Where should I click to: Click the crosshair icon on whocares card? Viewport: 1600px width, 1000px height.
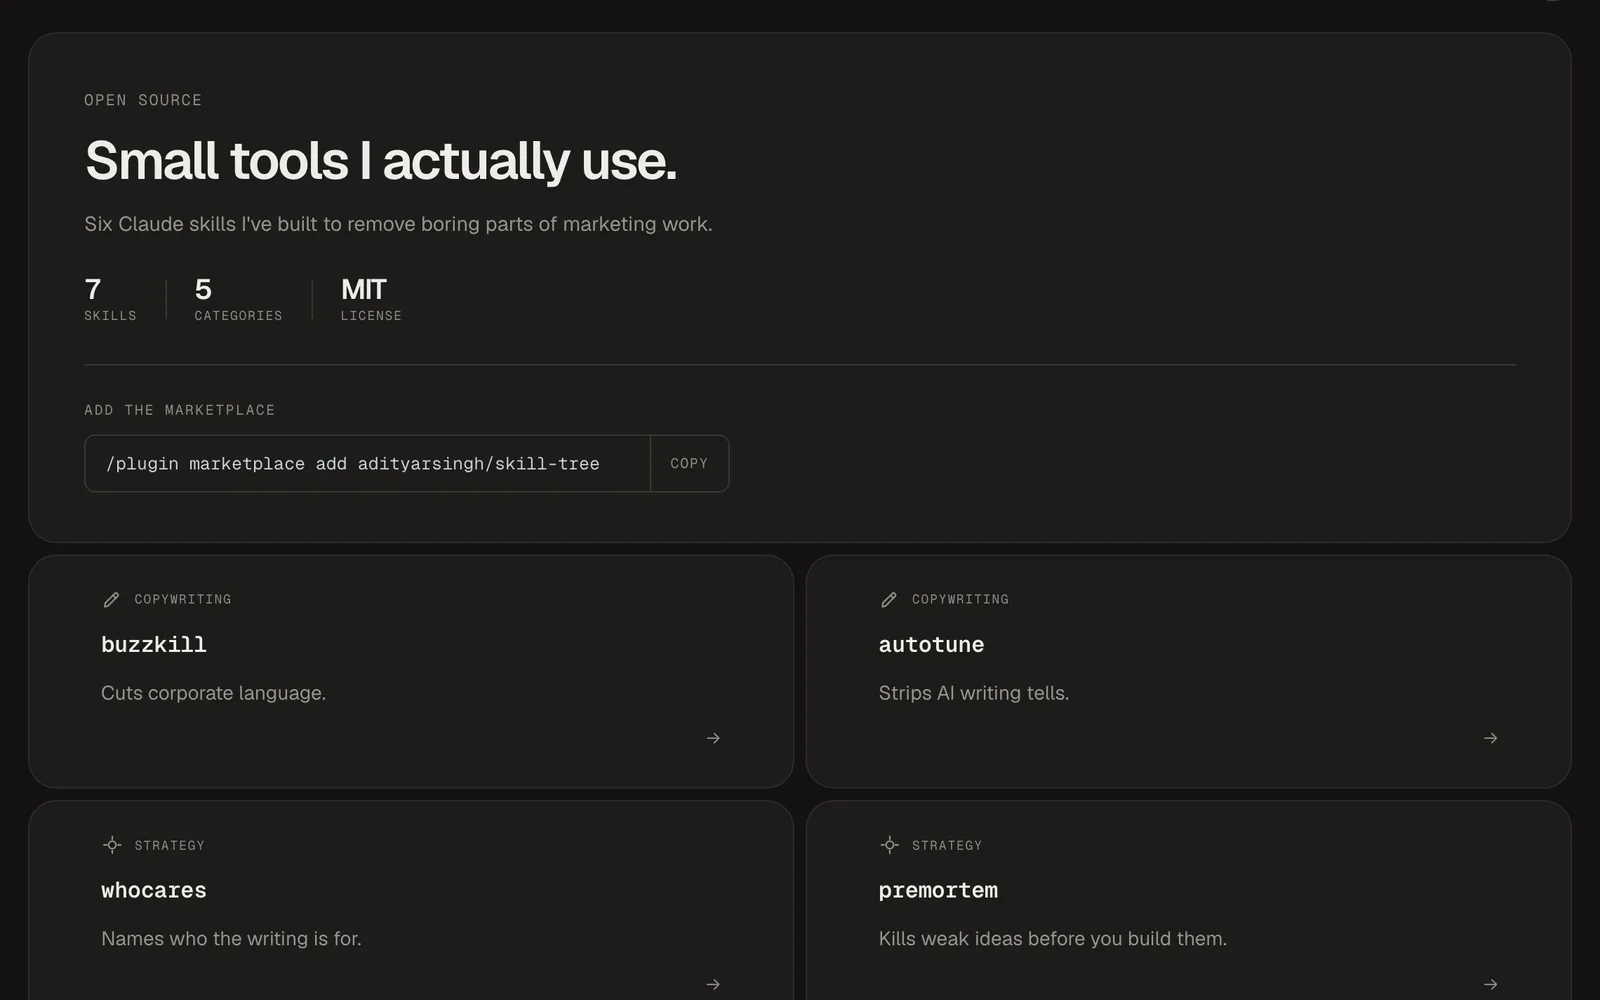pyautogui.click(x=112, y=845)
